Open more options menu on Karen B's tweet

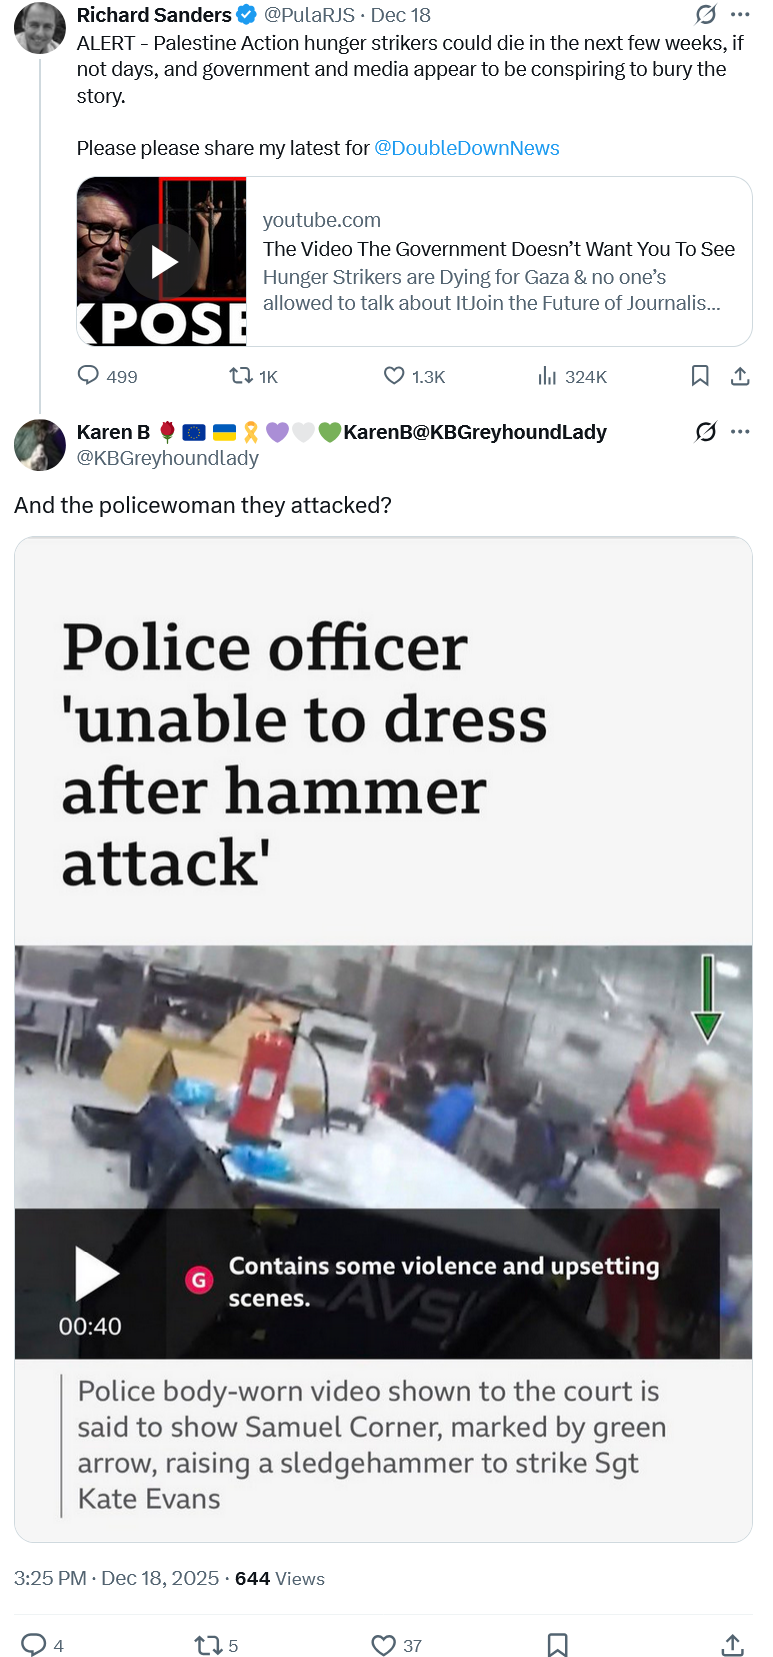click(x=740, y=431)
